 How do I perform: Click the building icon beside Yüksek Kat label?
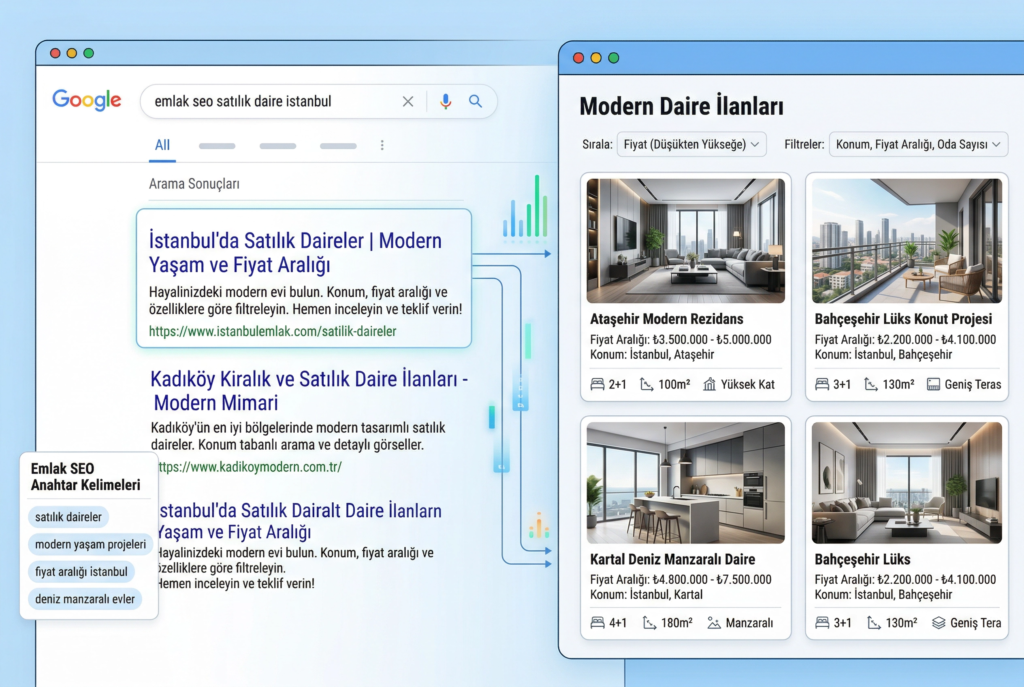pos(710,383)
